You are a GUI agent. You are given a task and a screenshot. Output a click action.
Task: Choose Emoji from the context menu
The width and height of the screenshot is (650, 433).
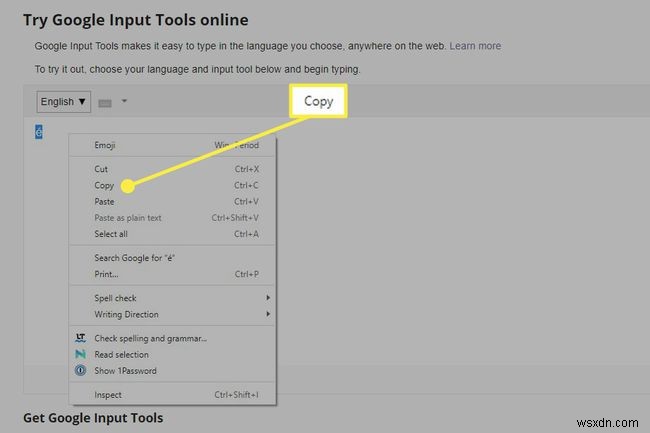172,145
